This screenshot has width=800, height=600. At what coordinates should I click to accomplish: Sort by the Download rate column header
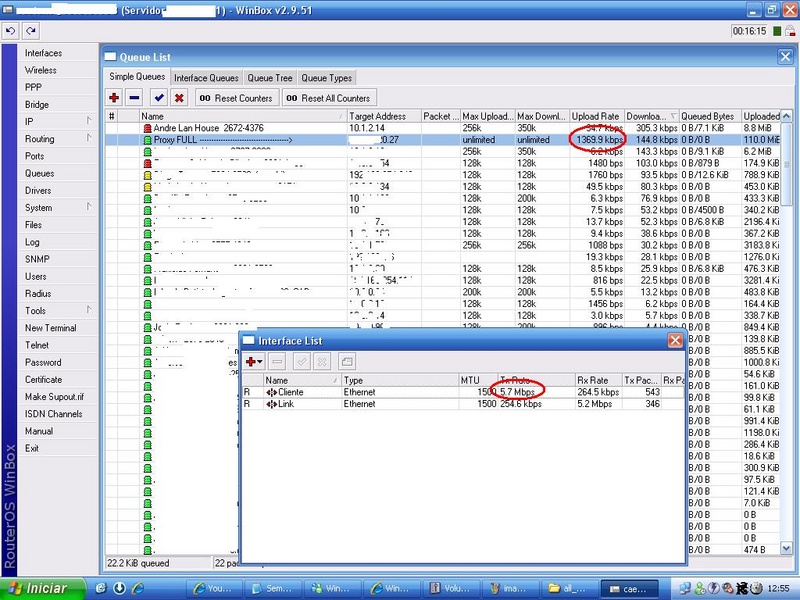pyautogui.click(x=652, y=116)
